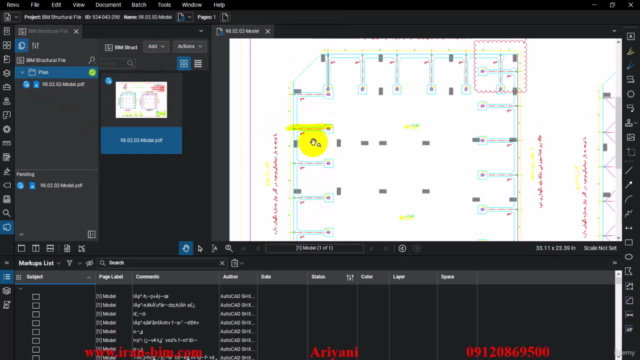
Task: Switch project files to list view
Action: 198,64
